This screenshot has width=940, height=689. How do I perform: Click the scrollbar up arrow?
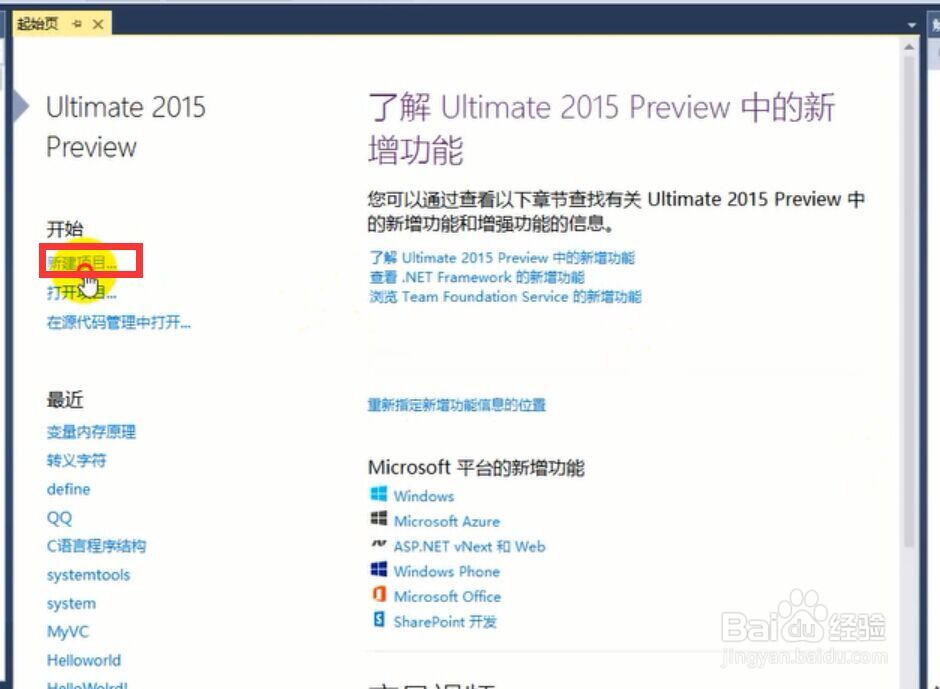pyautogui.click(x=909, y=47)
